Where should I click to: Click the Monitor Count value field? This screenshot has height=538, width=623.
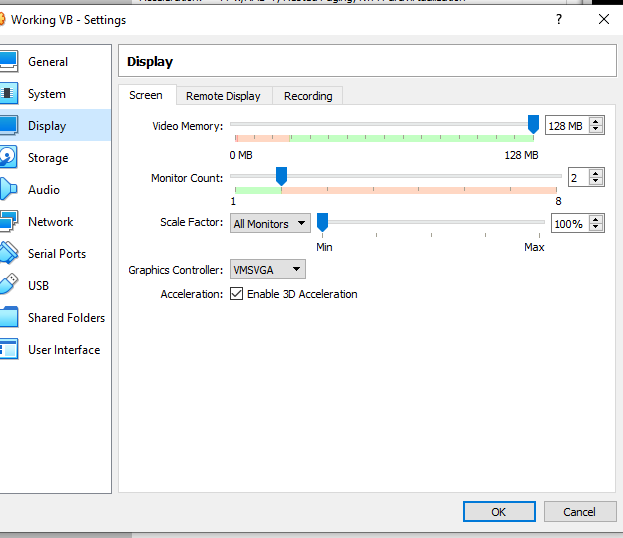(578, 178)
